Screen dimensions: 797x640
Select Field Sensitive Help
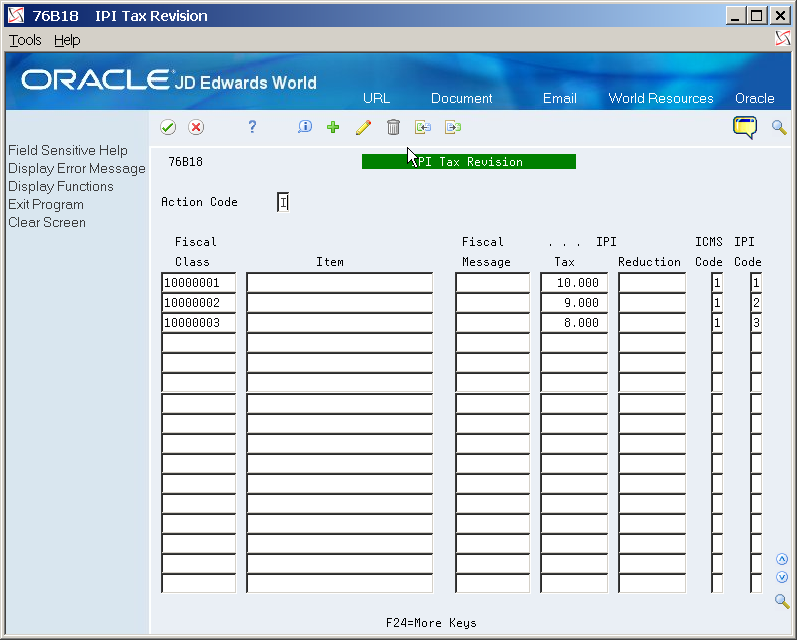coord(68,150)
